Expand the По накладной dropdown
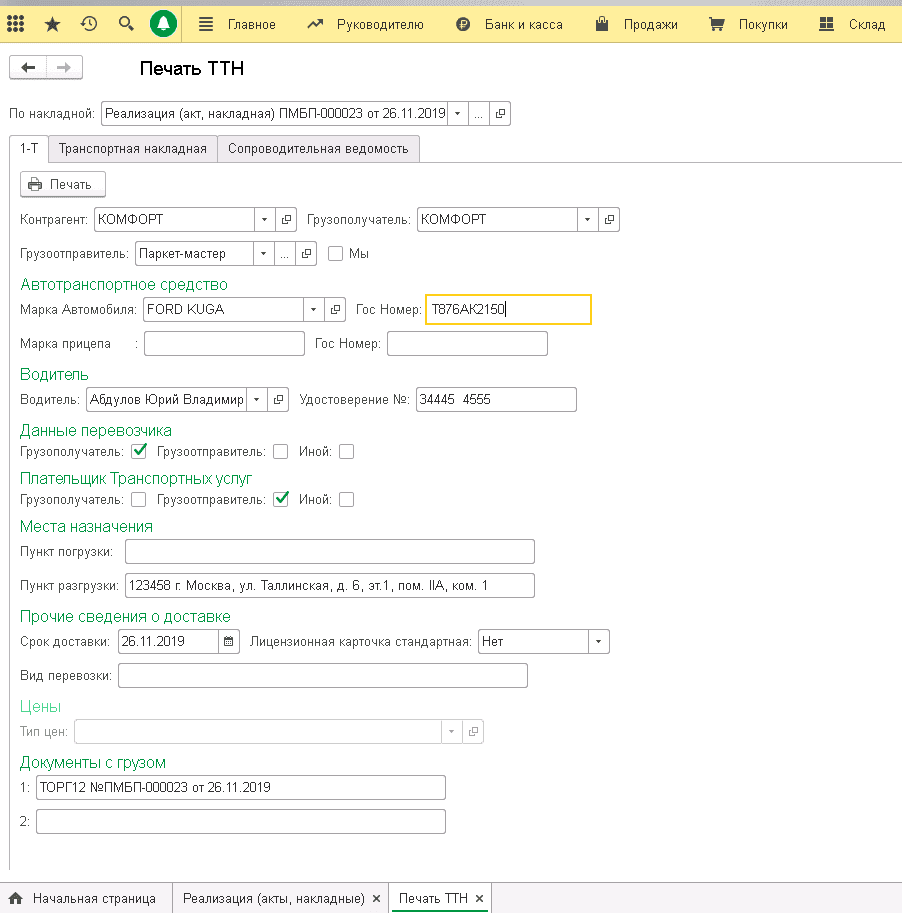 pyautogui.click(x=458, y=114)
